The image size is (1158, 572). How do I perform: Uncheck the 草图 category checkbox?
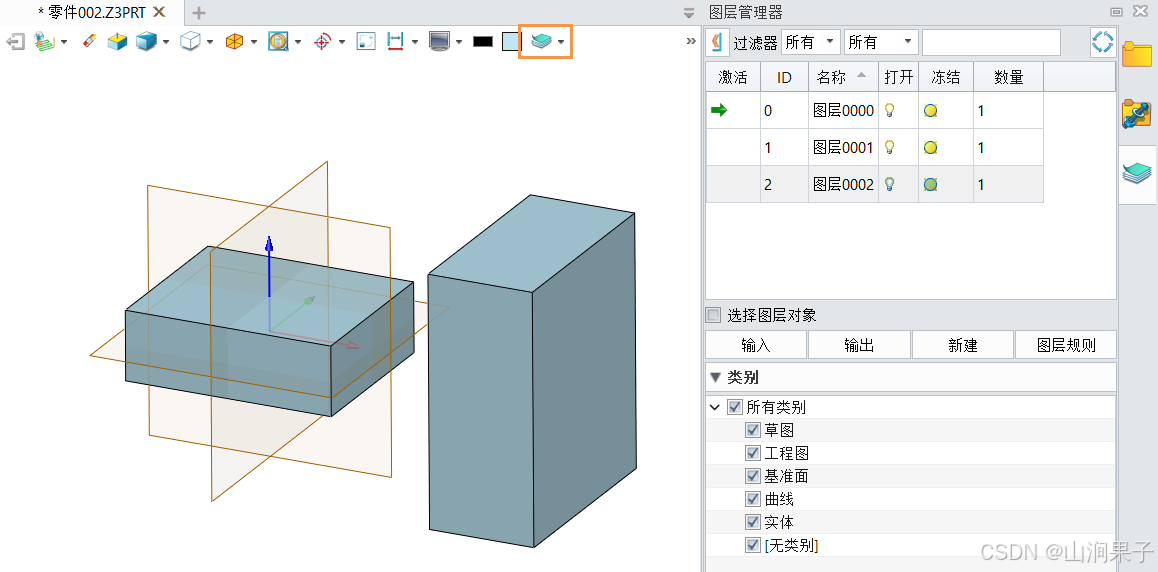pyautogui.click(x=753, y=430)
